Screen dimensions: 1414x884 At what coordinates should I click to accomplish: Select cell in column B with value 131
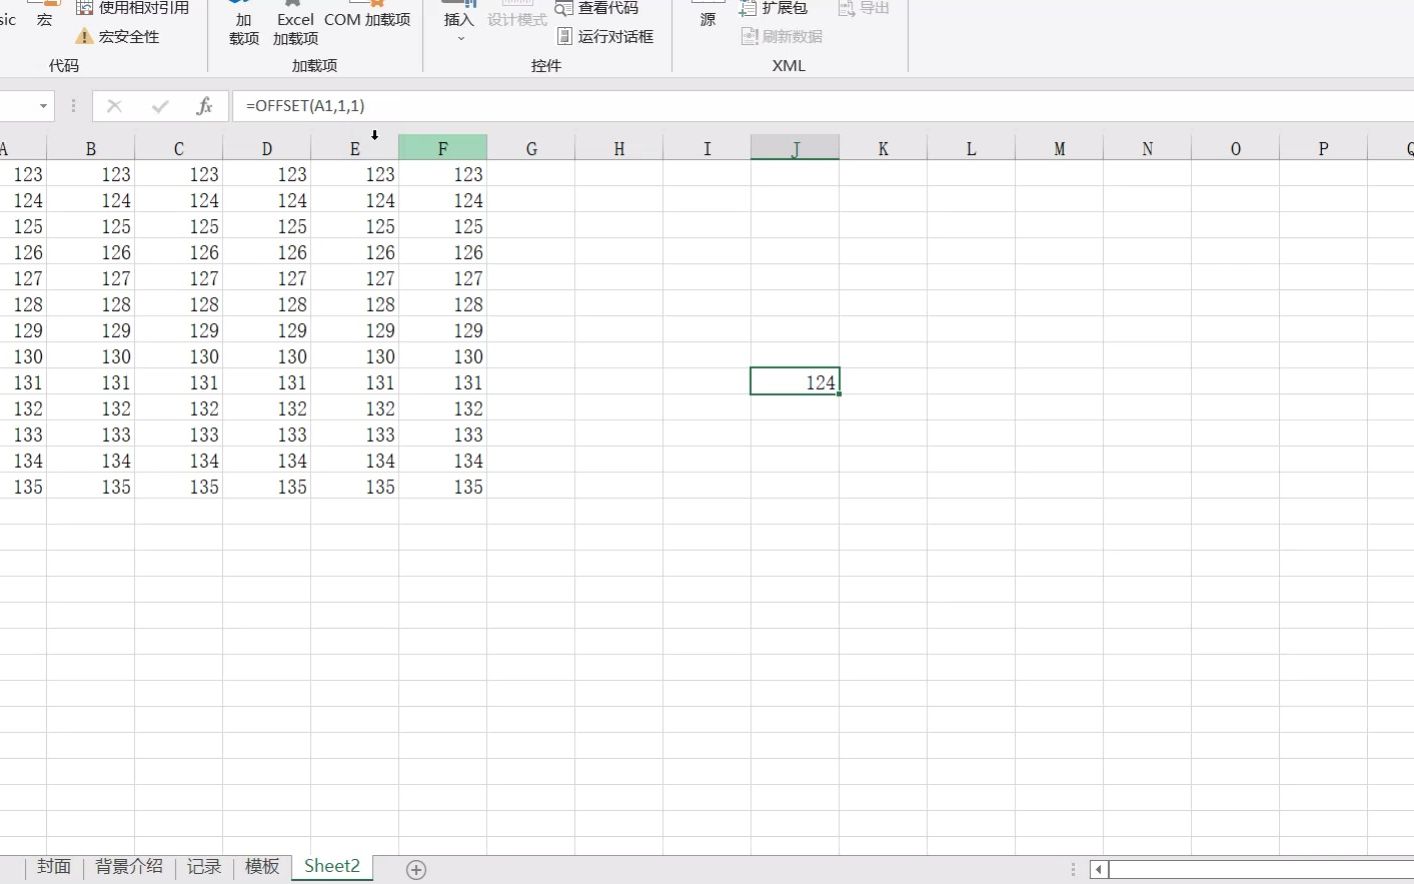(90, 382)
